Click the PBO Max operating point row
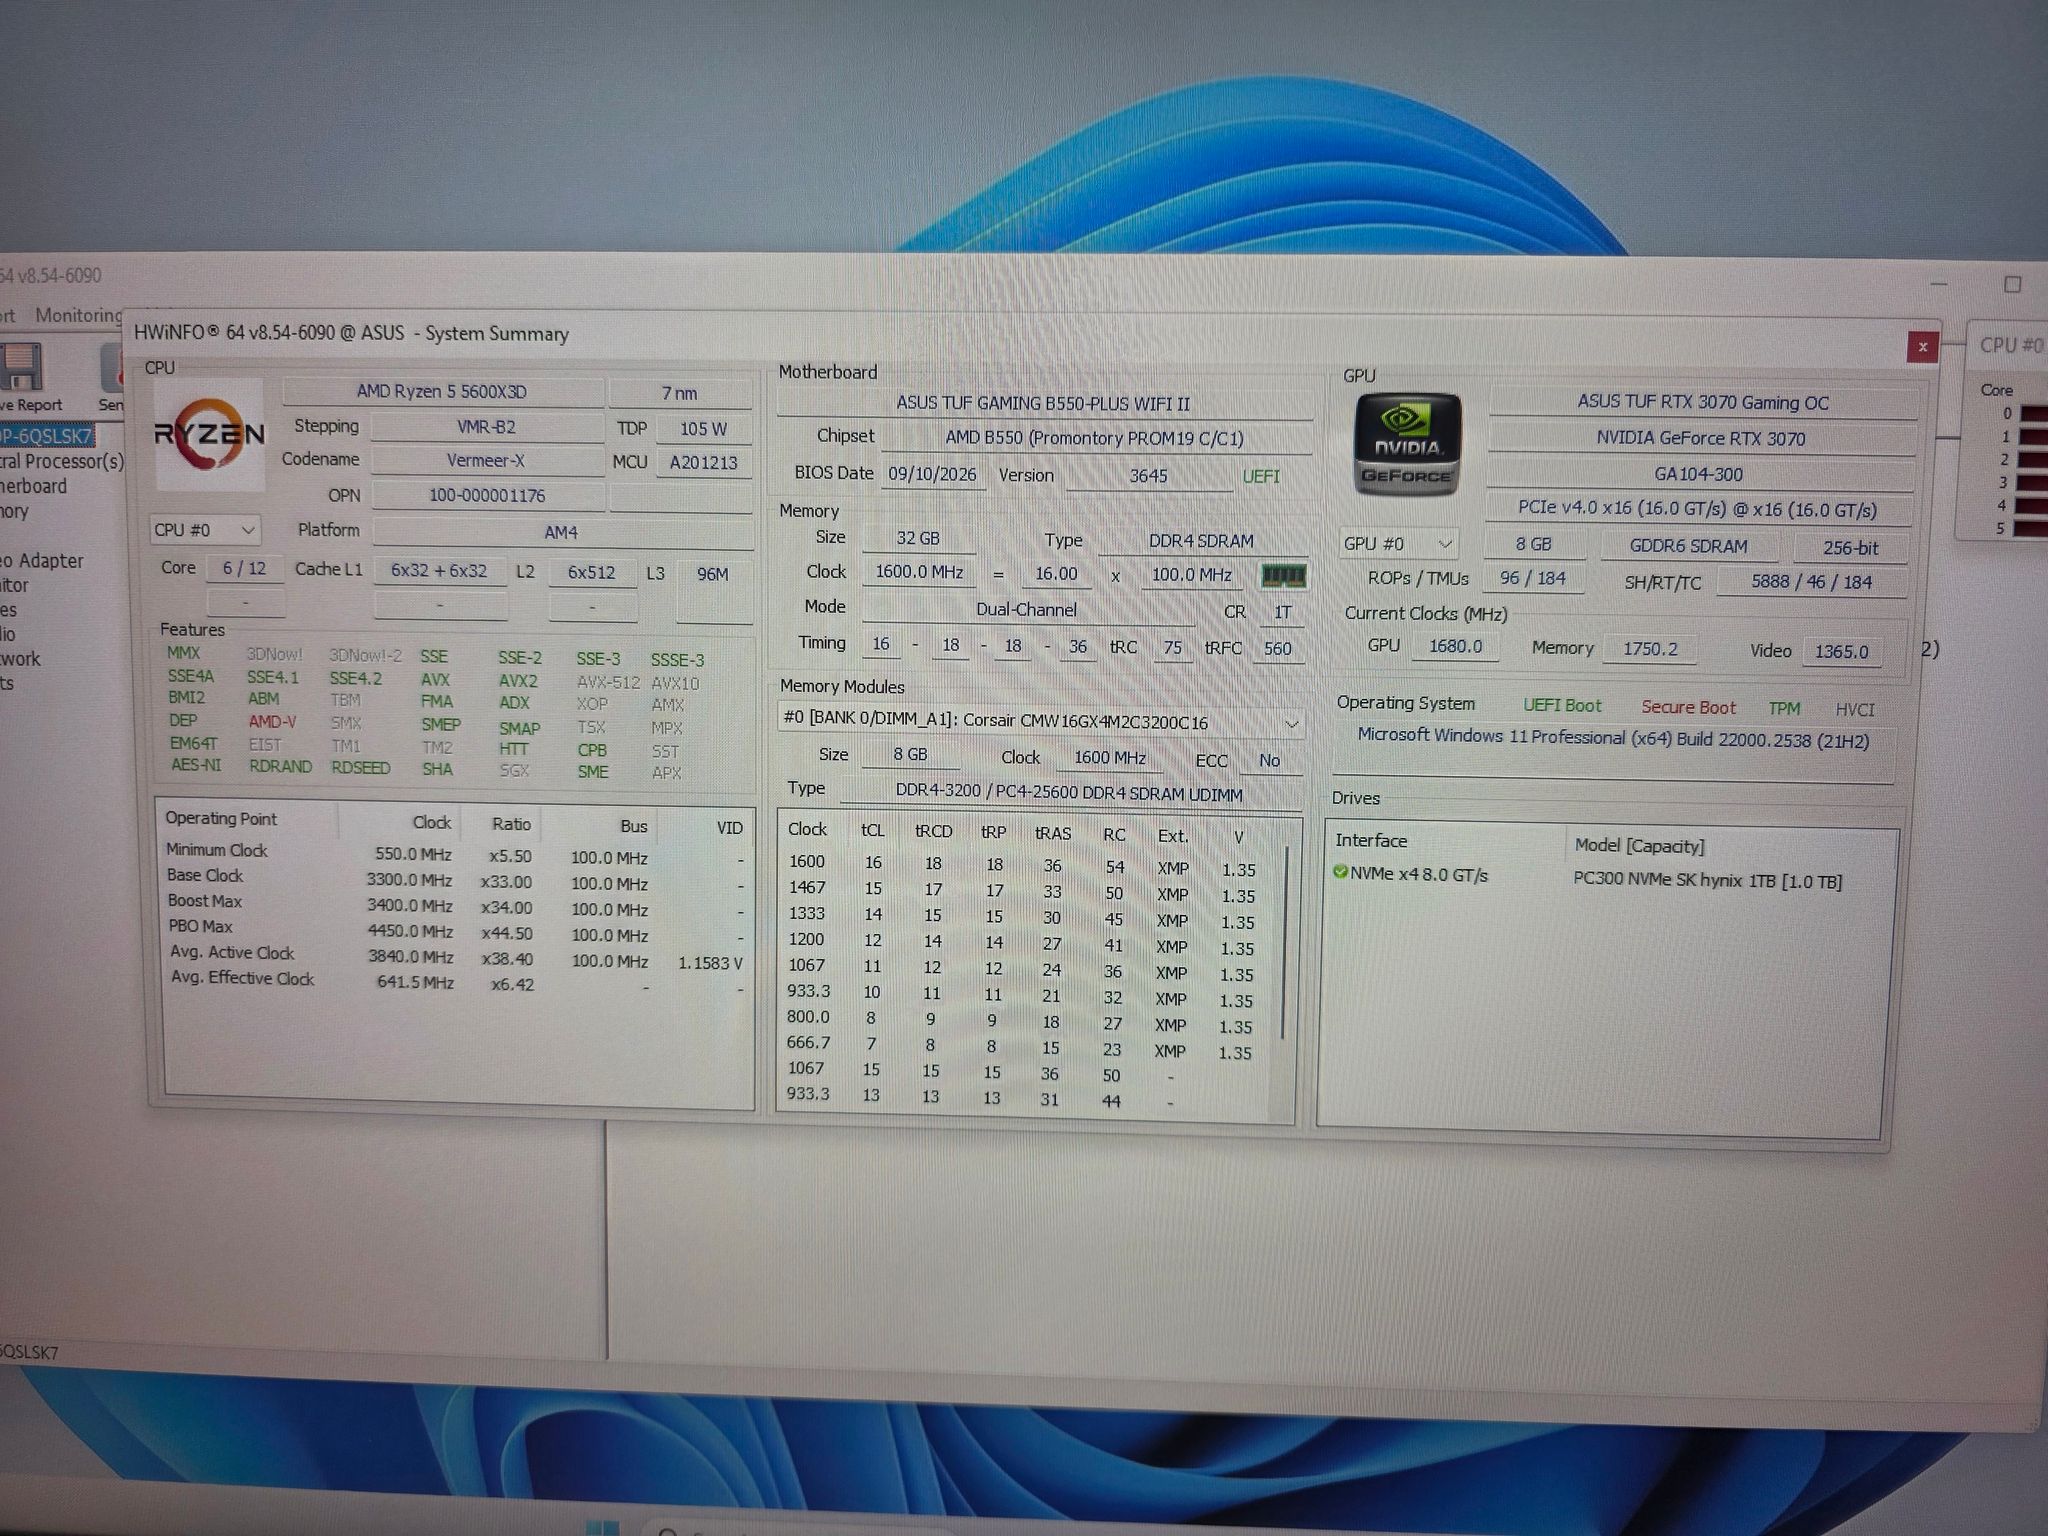Image resolution: width=2048 pixels, height=1536 pixels. tap(455, 930)
